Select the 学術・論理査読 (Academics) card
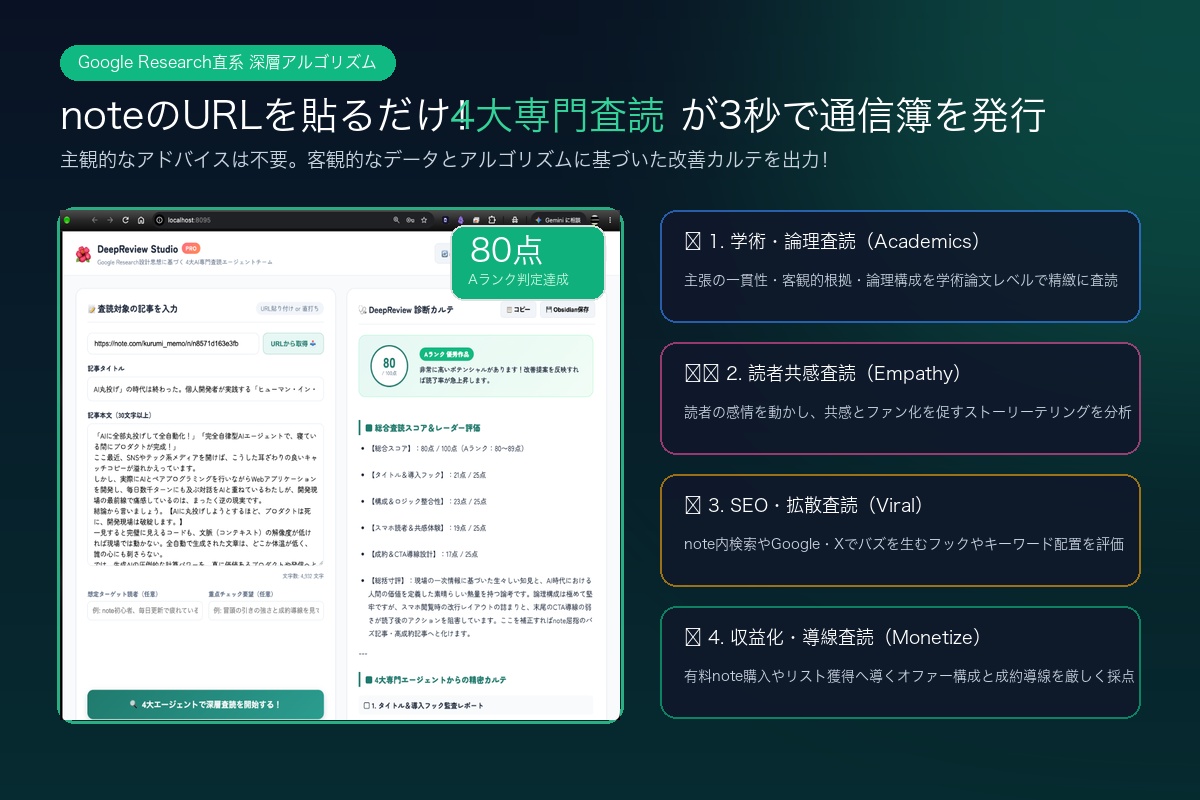The width and height of the screenshot is (1200, 800). coord(900,266)
